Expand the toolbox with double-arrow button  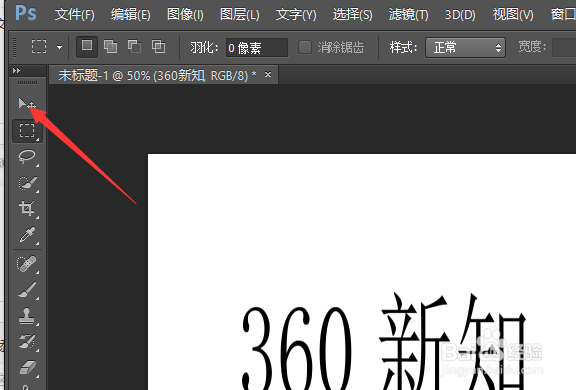(x=17, y=71)
